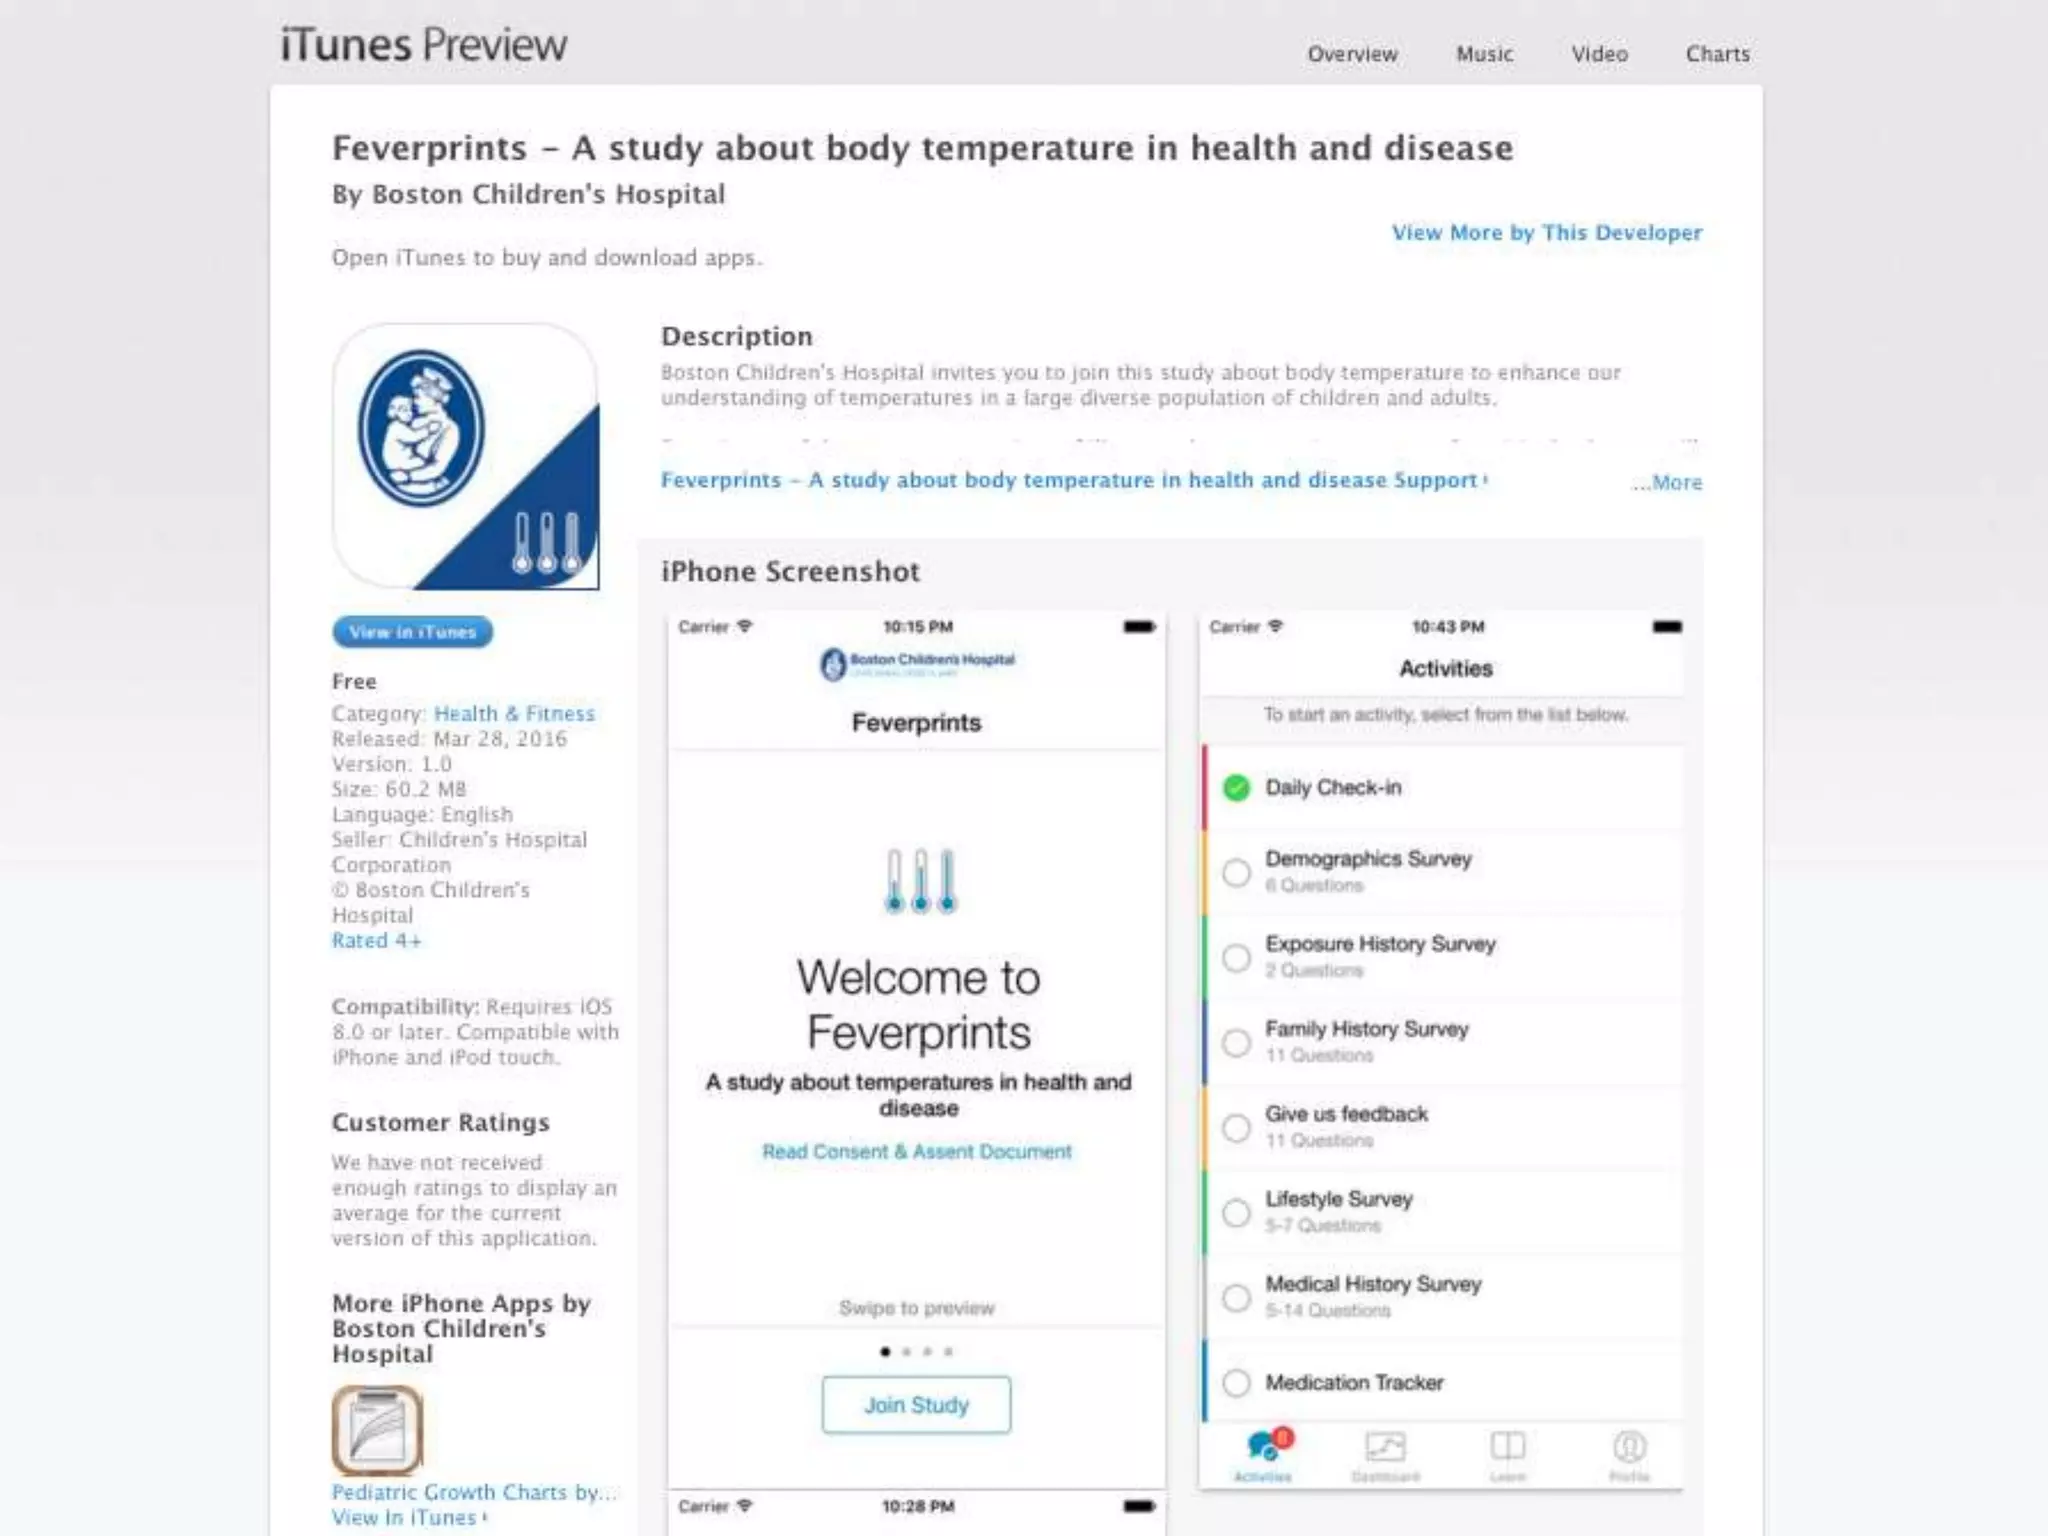This screenshot has height=1536, width=2048.
Task: Click Boston Children's Hospital logo in screenshot
Action: [916, 662]
